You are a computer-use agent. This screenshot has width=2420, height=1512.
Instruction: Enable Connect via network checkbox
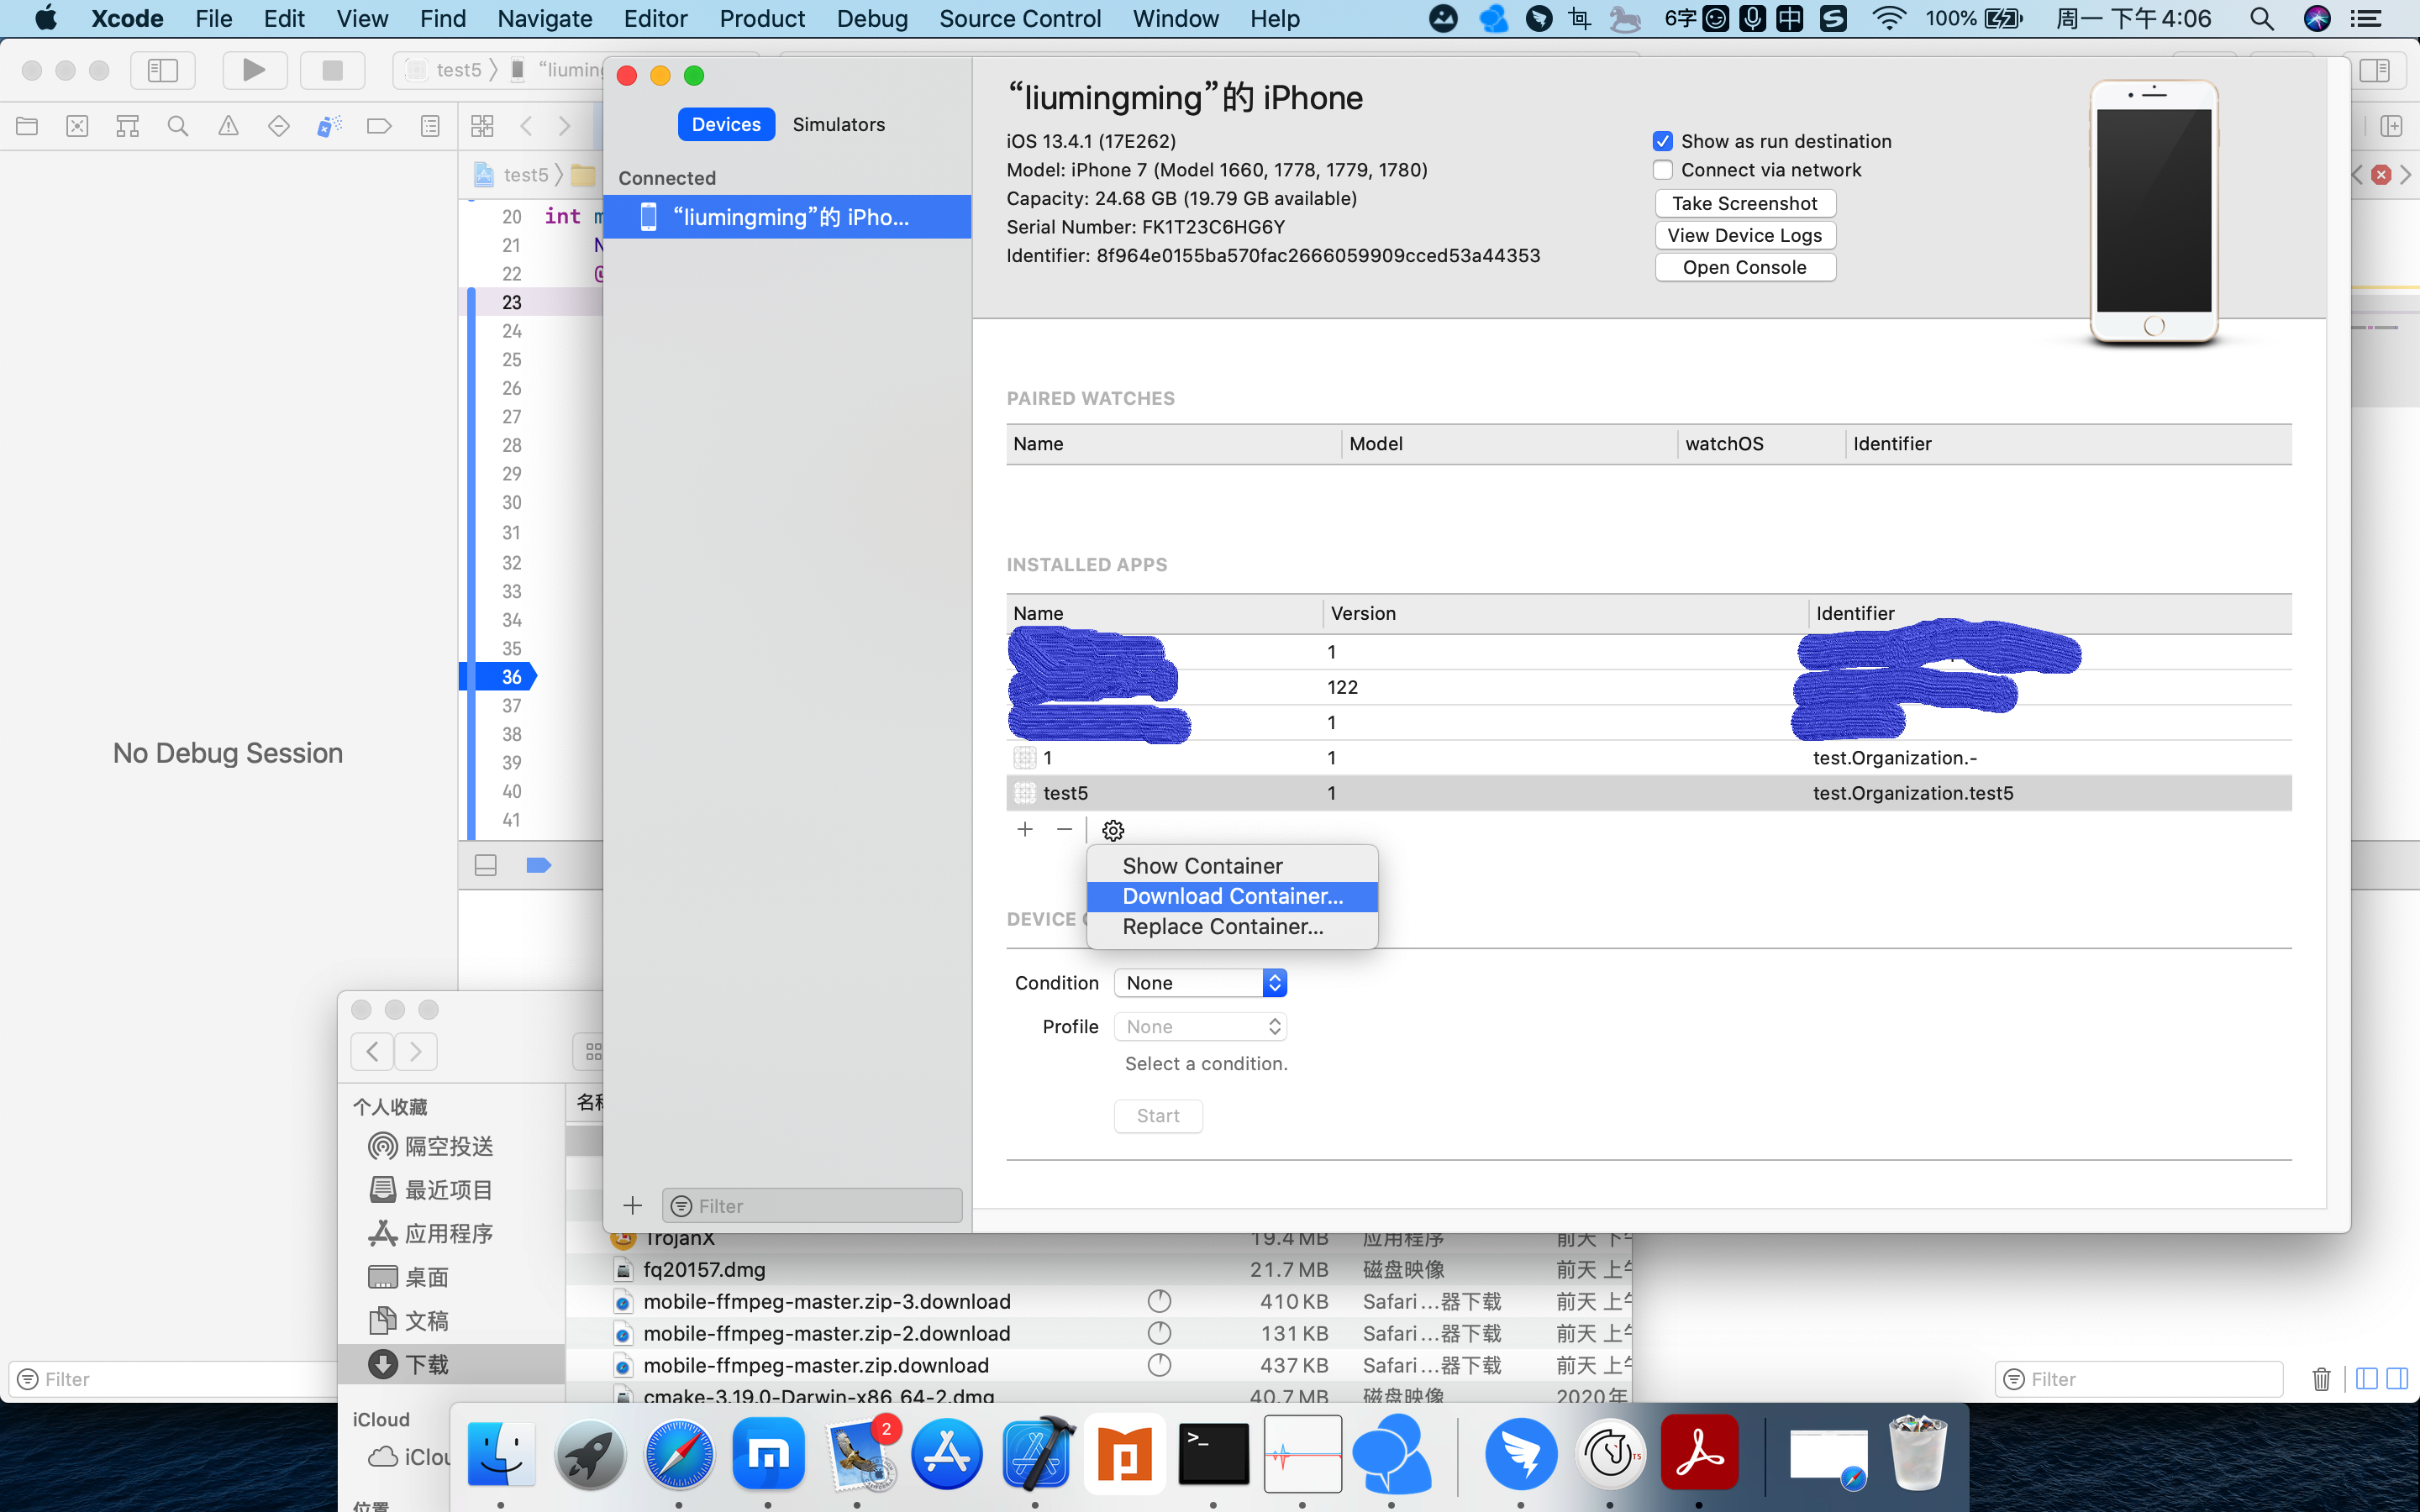1663,170
